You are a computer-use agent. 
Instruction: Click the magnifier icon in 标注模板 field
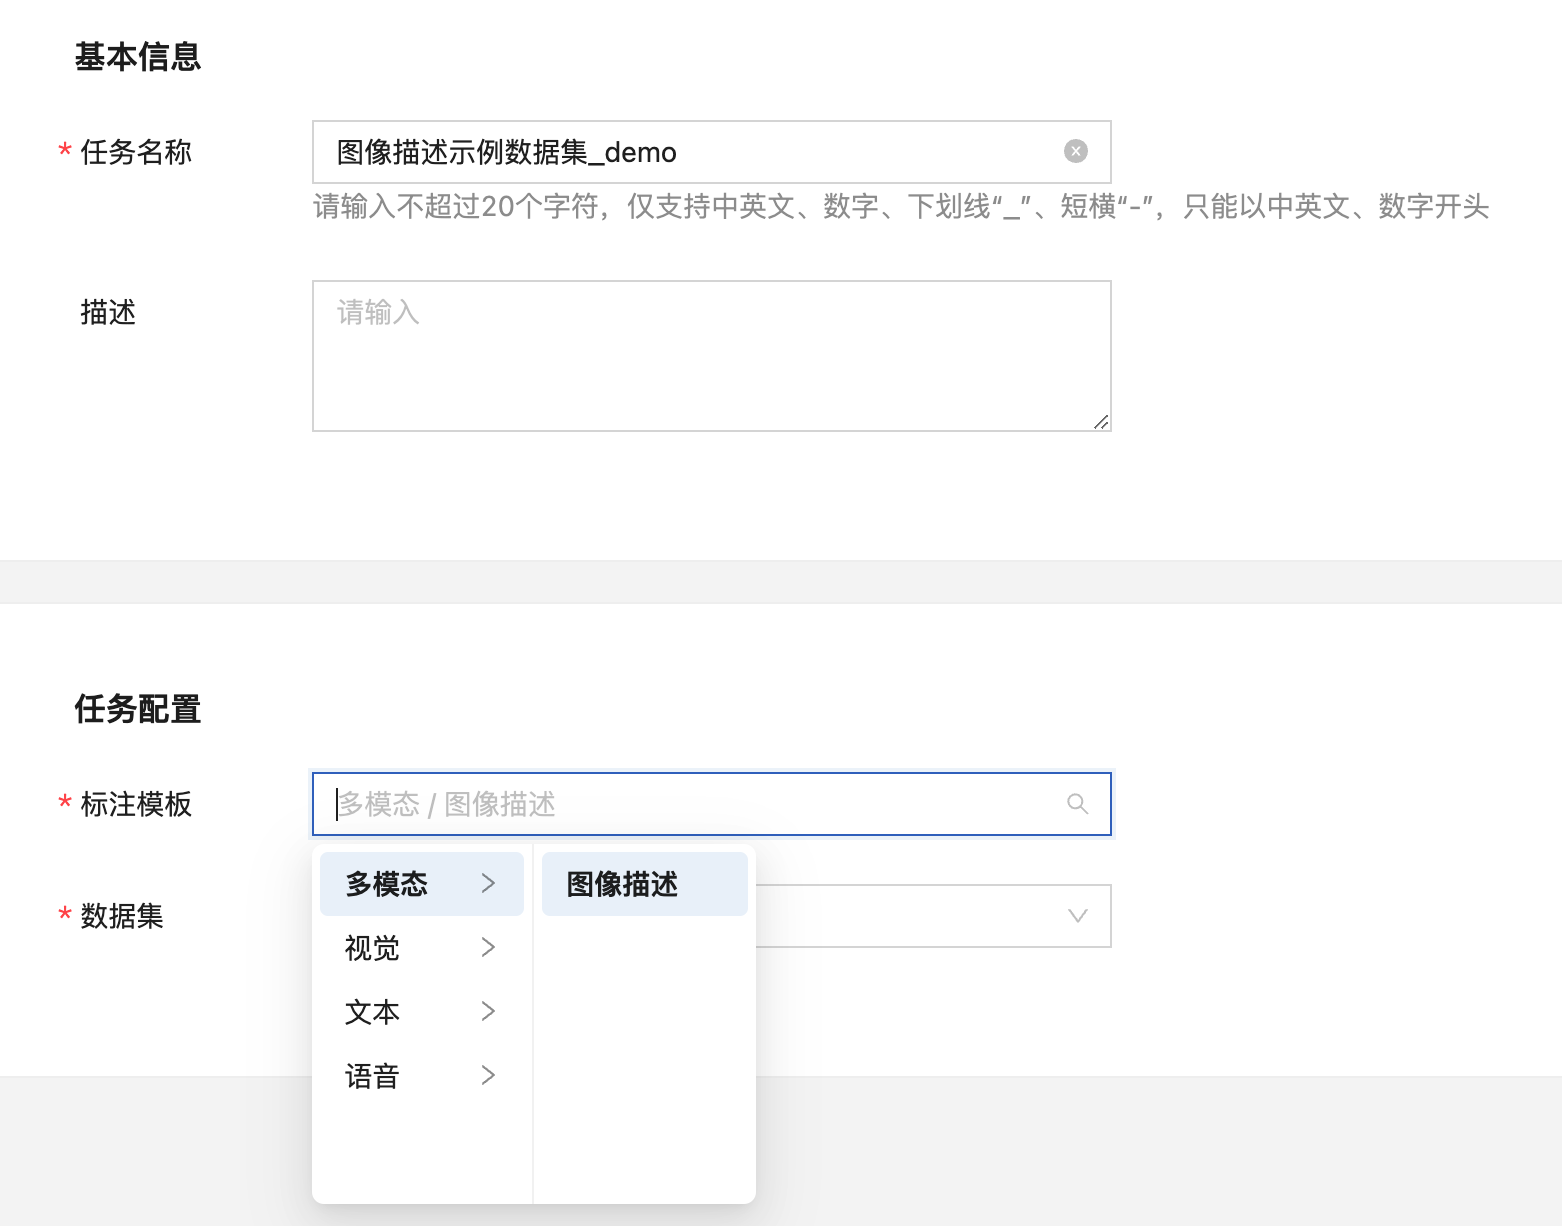coord(1077,804)
